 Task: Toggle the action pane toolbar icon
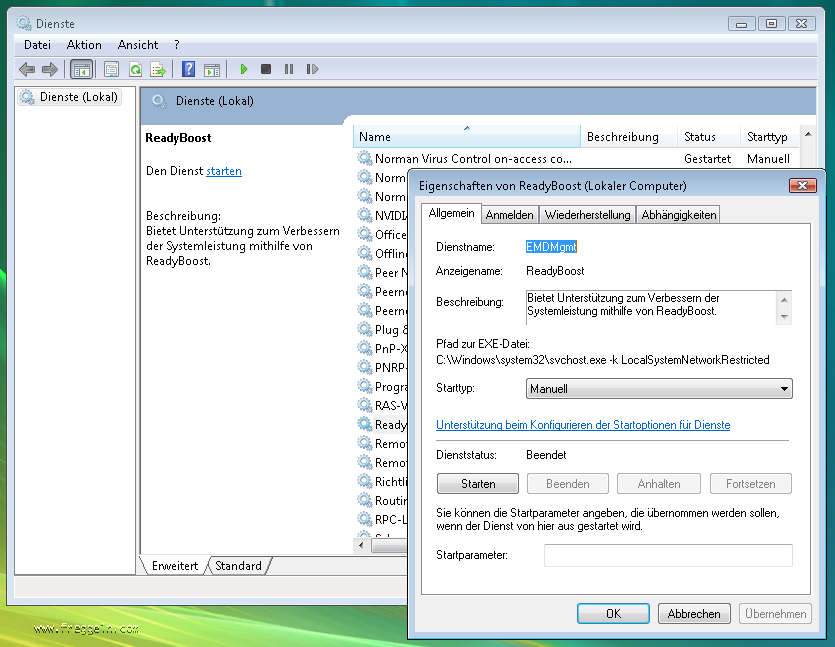[x=212, y=69]
